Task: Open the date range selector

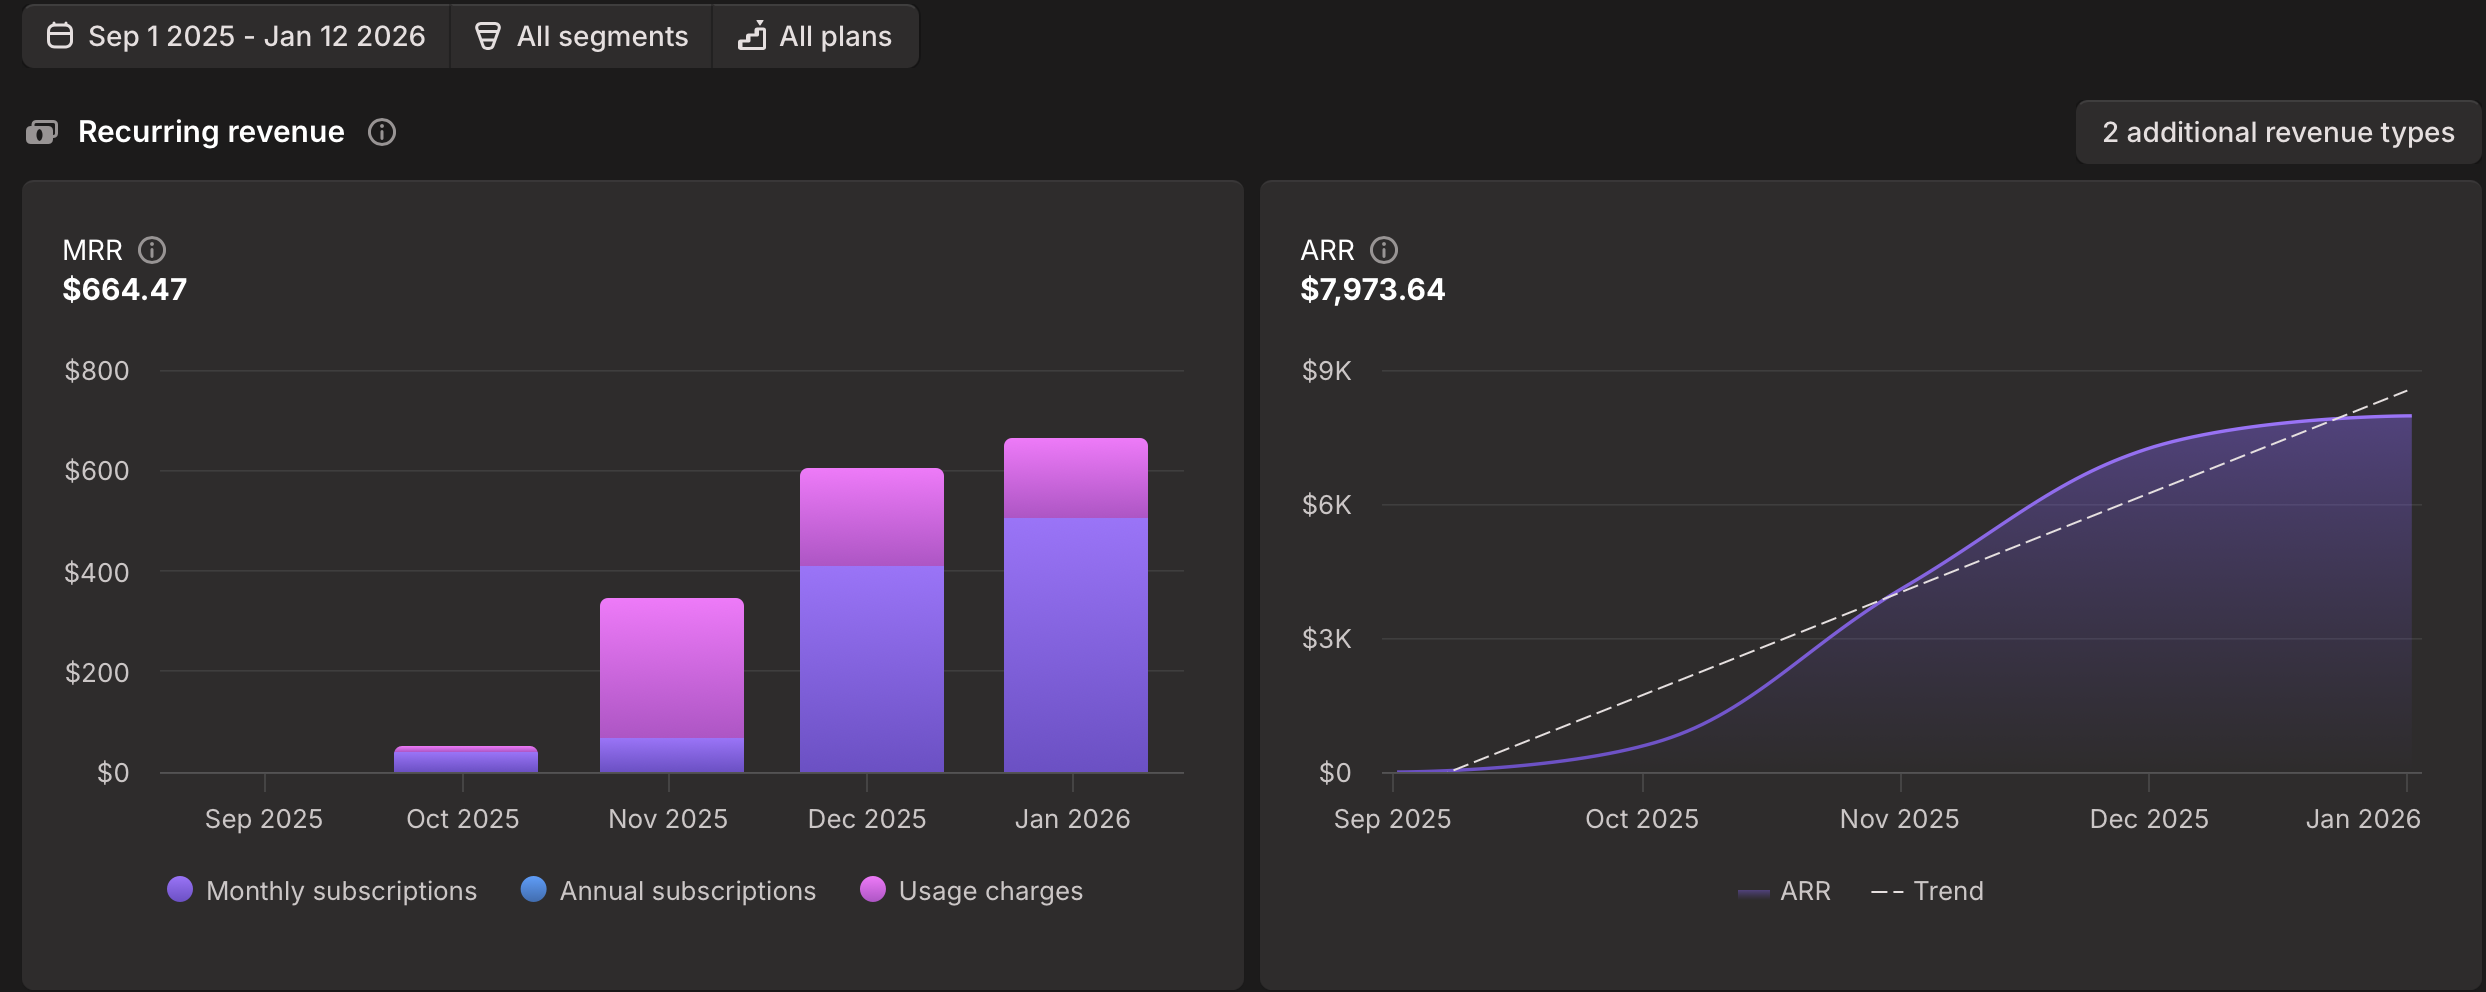Action: (x=237, y=35)
